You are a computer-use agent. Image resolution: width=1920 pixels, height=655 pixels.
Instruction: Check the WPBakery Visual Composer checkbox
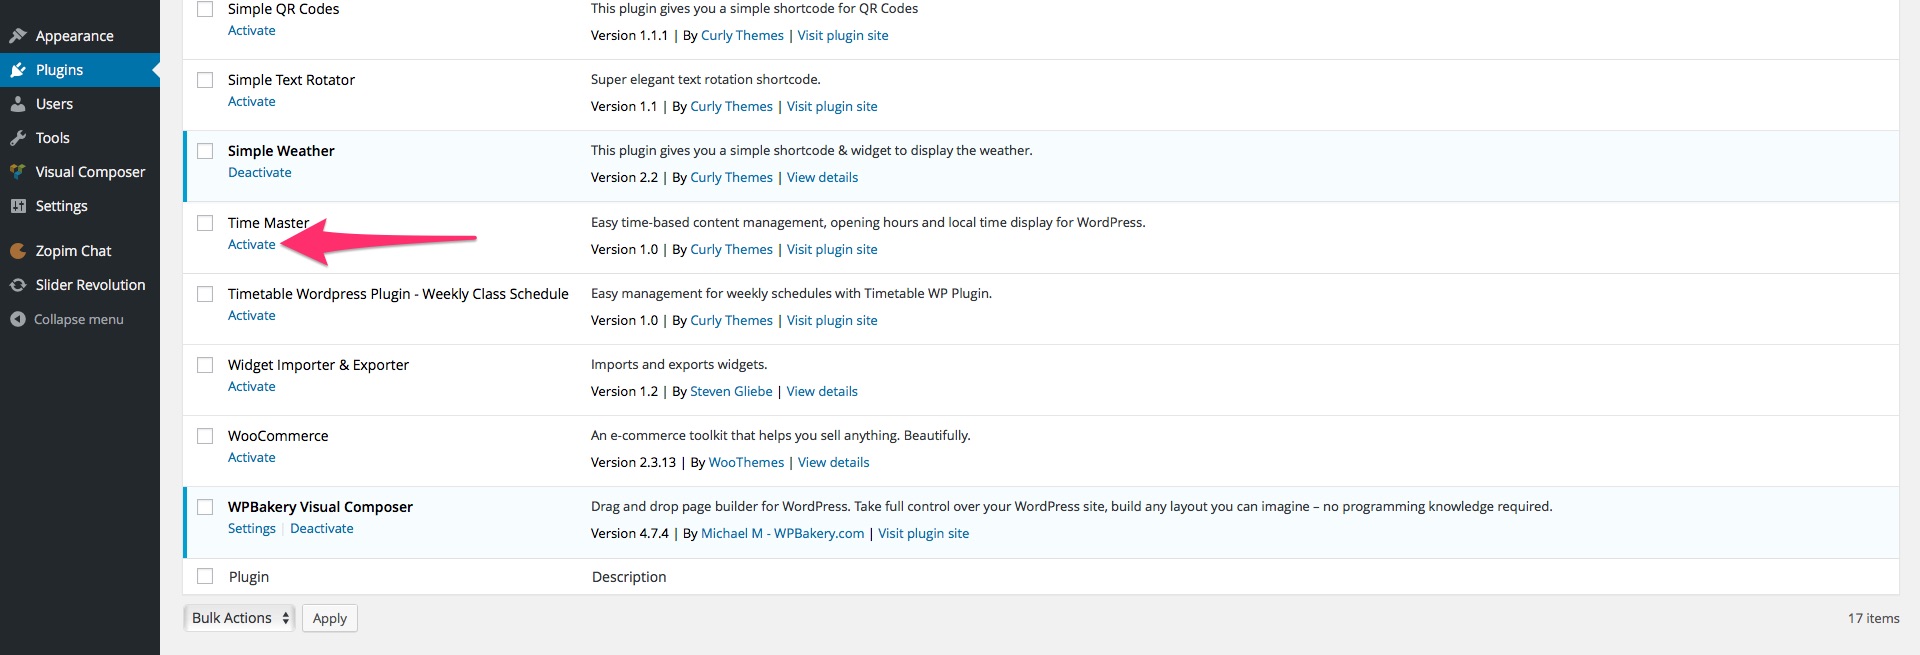click(205, 507)
